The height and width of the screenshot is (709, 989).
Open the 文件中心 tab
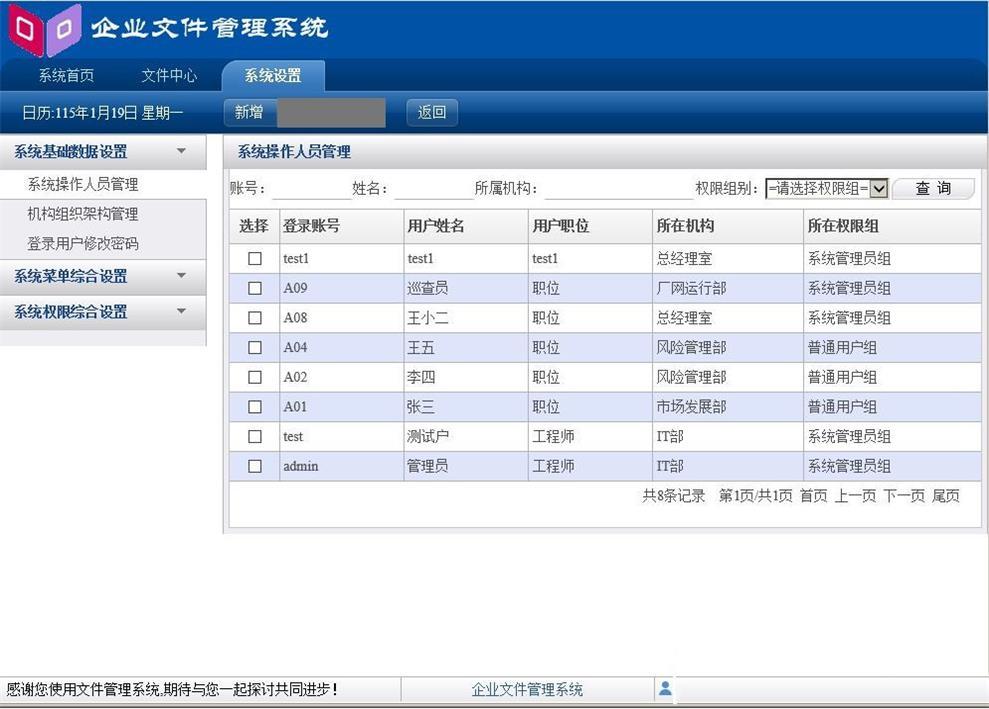[x=169, y=76]
